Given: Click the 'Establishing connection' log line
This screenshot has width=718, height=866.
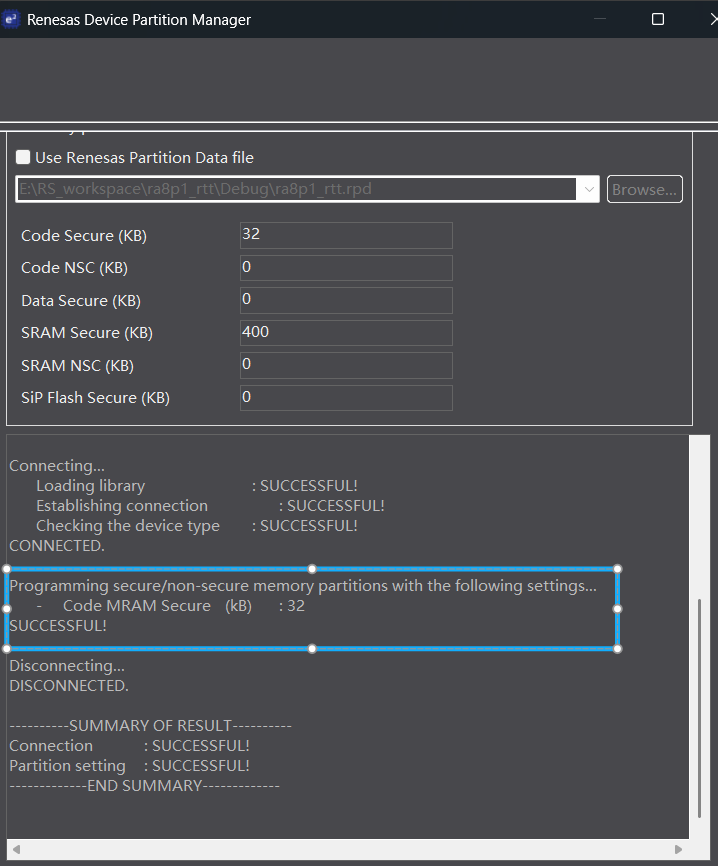Looking at the screenshot, I should click(x=210, y=506).
